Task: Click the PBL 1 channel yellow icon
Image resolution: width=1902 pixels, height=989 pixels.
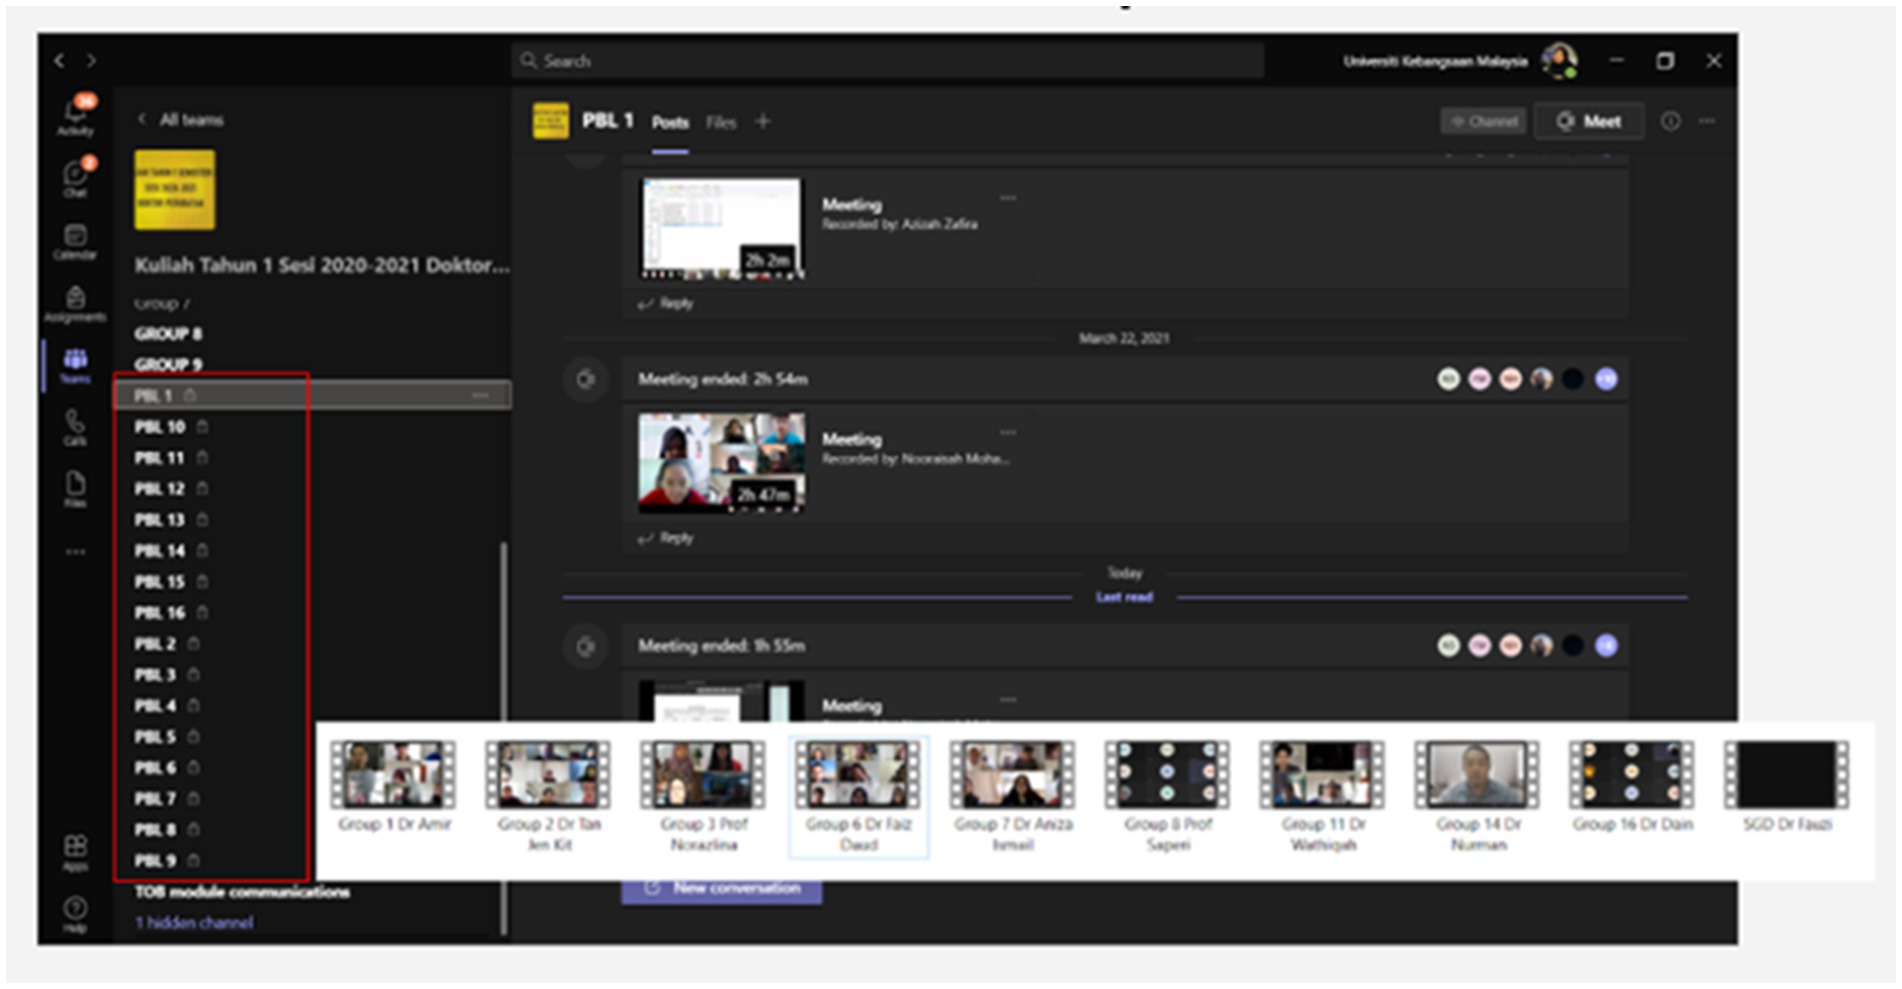Action: coord(551,121)
